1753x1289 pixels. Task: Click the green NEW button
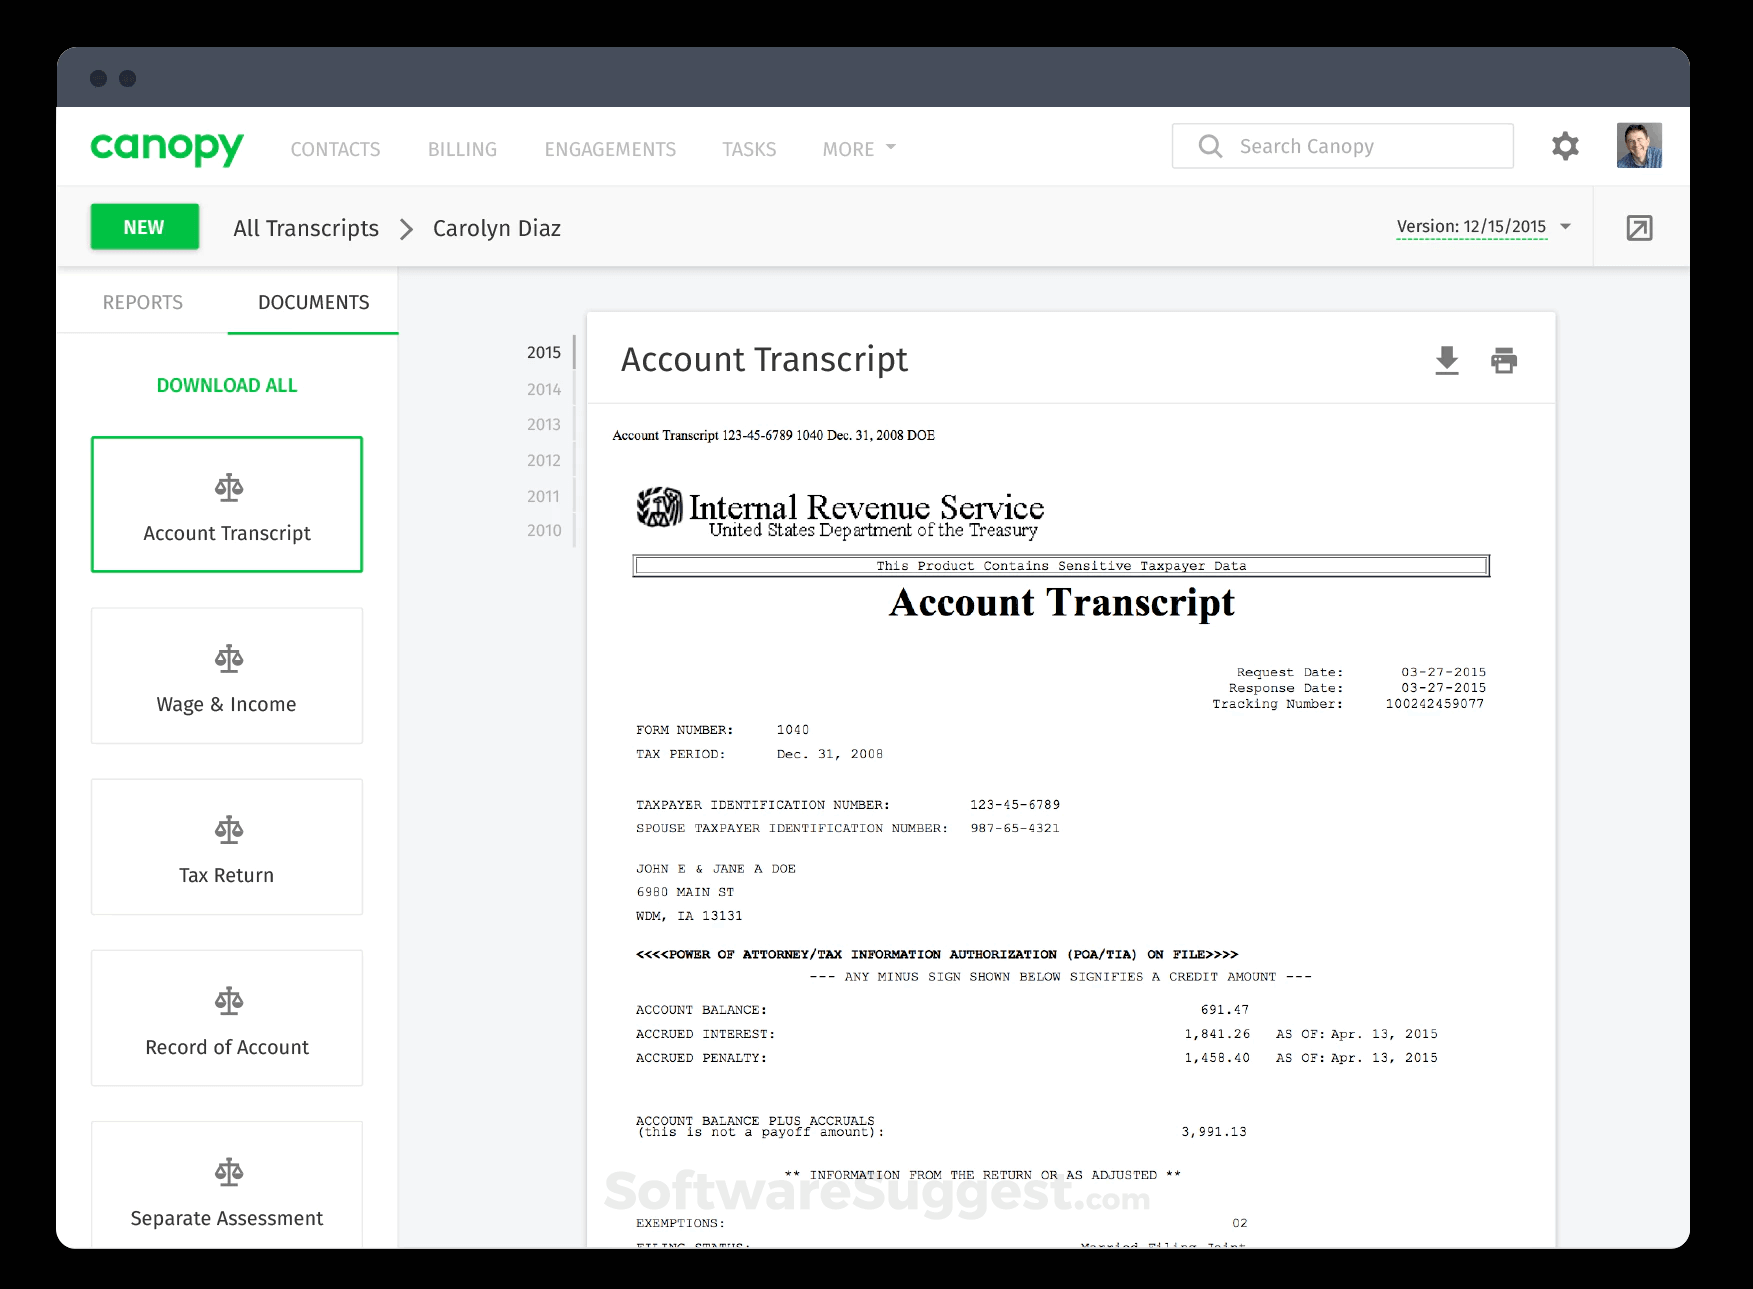(x=144, y=226)
